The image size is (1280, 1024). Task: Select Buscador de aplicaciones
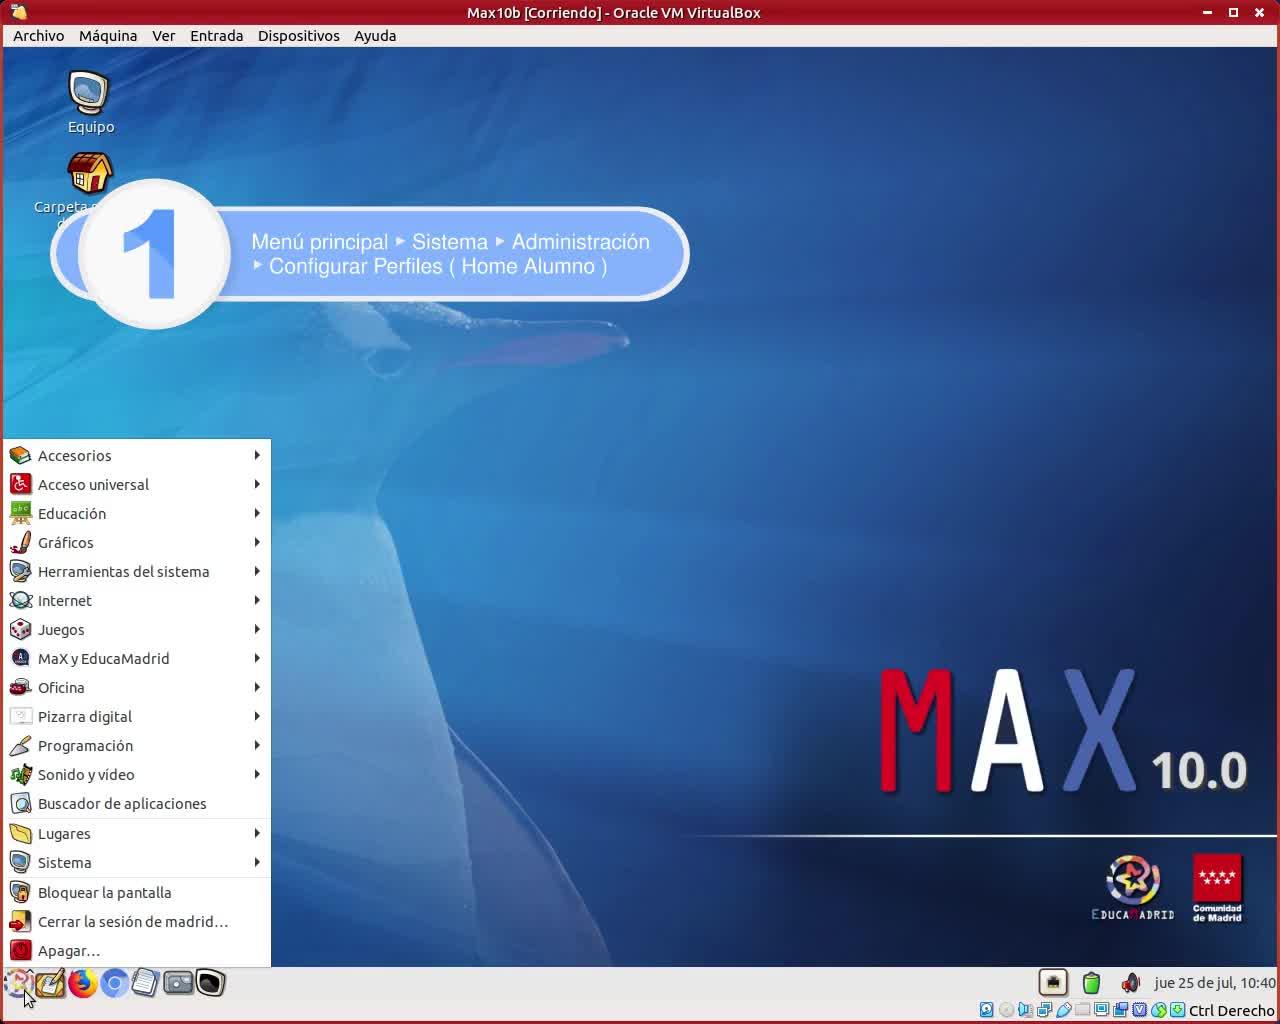coord(122,803)
